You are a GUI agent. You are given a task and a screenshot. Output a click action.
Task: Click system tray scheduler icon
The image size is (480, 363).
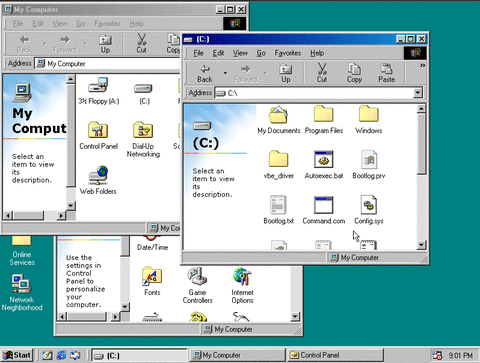437,356
